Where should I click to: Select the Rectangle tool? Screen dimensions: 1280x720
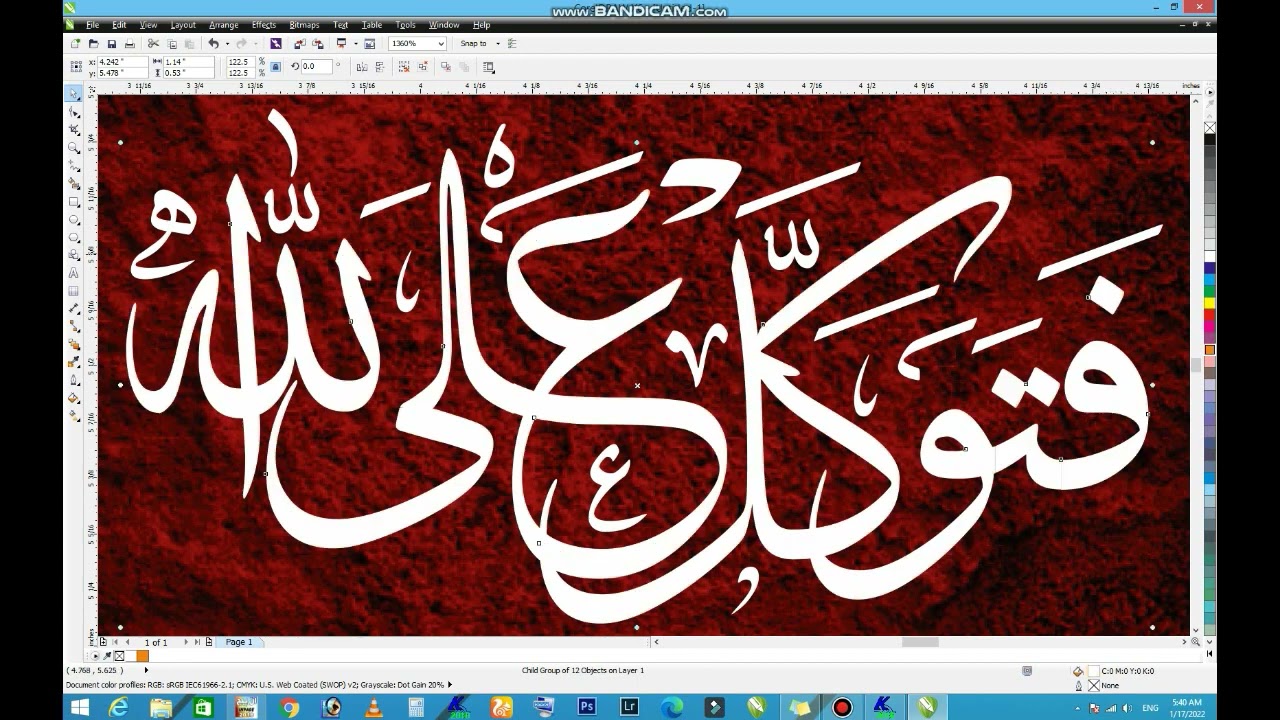(x=74, y=202)
